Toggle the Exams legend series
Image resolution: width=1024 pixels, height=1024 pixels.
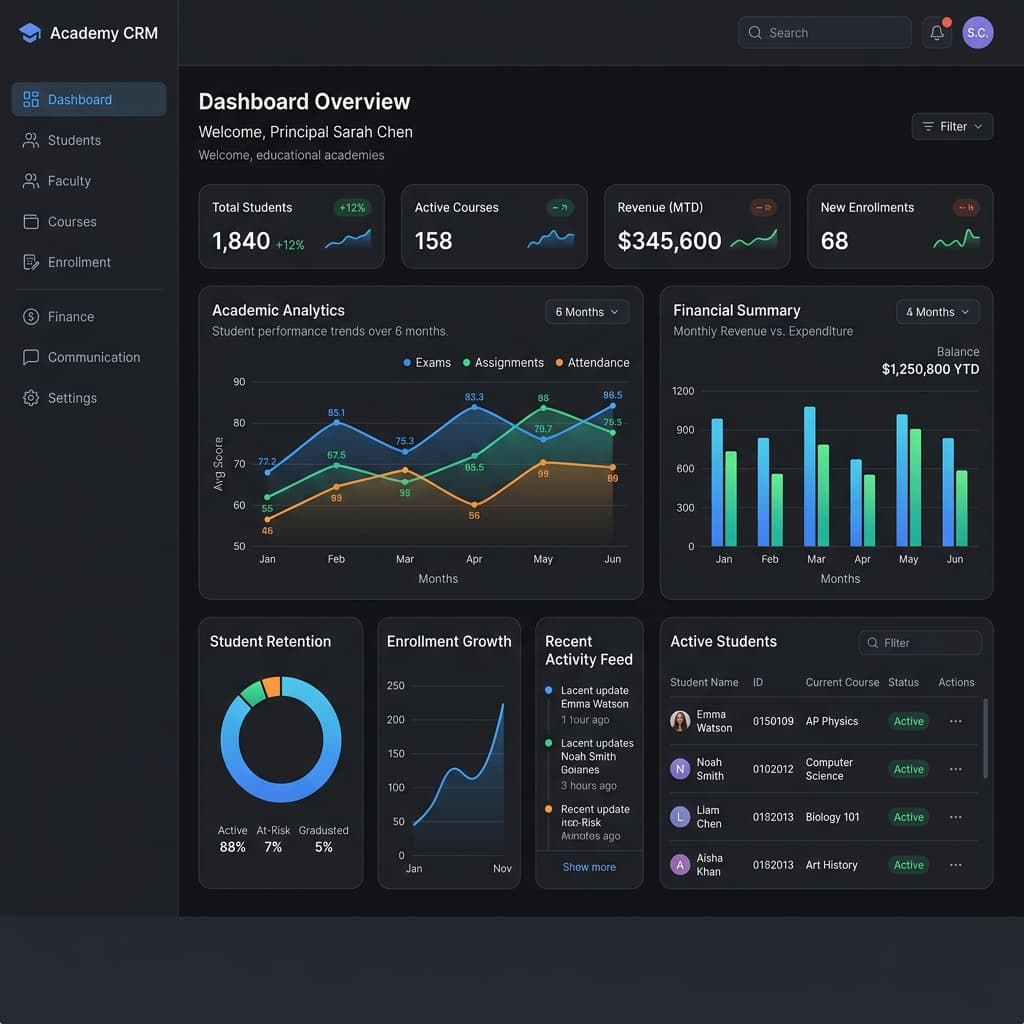point(427,362)
